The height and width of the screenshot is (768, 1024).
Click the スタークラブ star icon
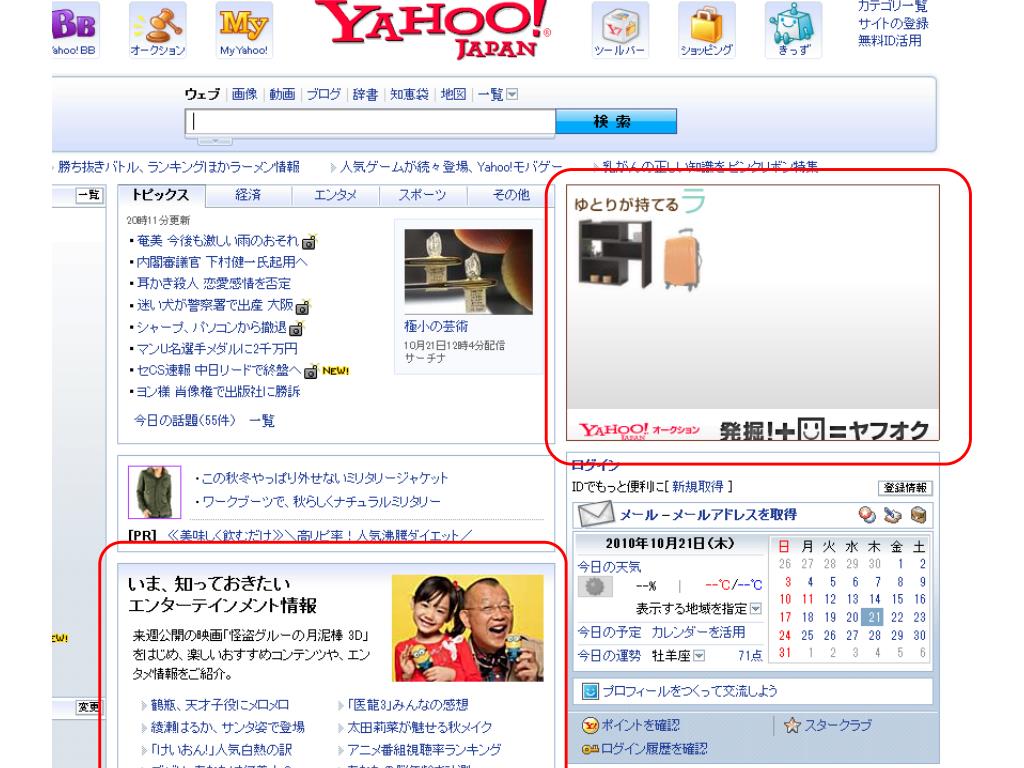click(x=792, y=726)
